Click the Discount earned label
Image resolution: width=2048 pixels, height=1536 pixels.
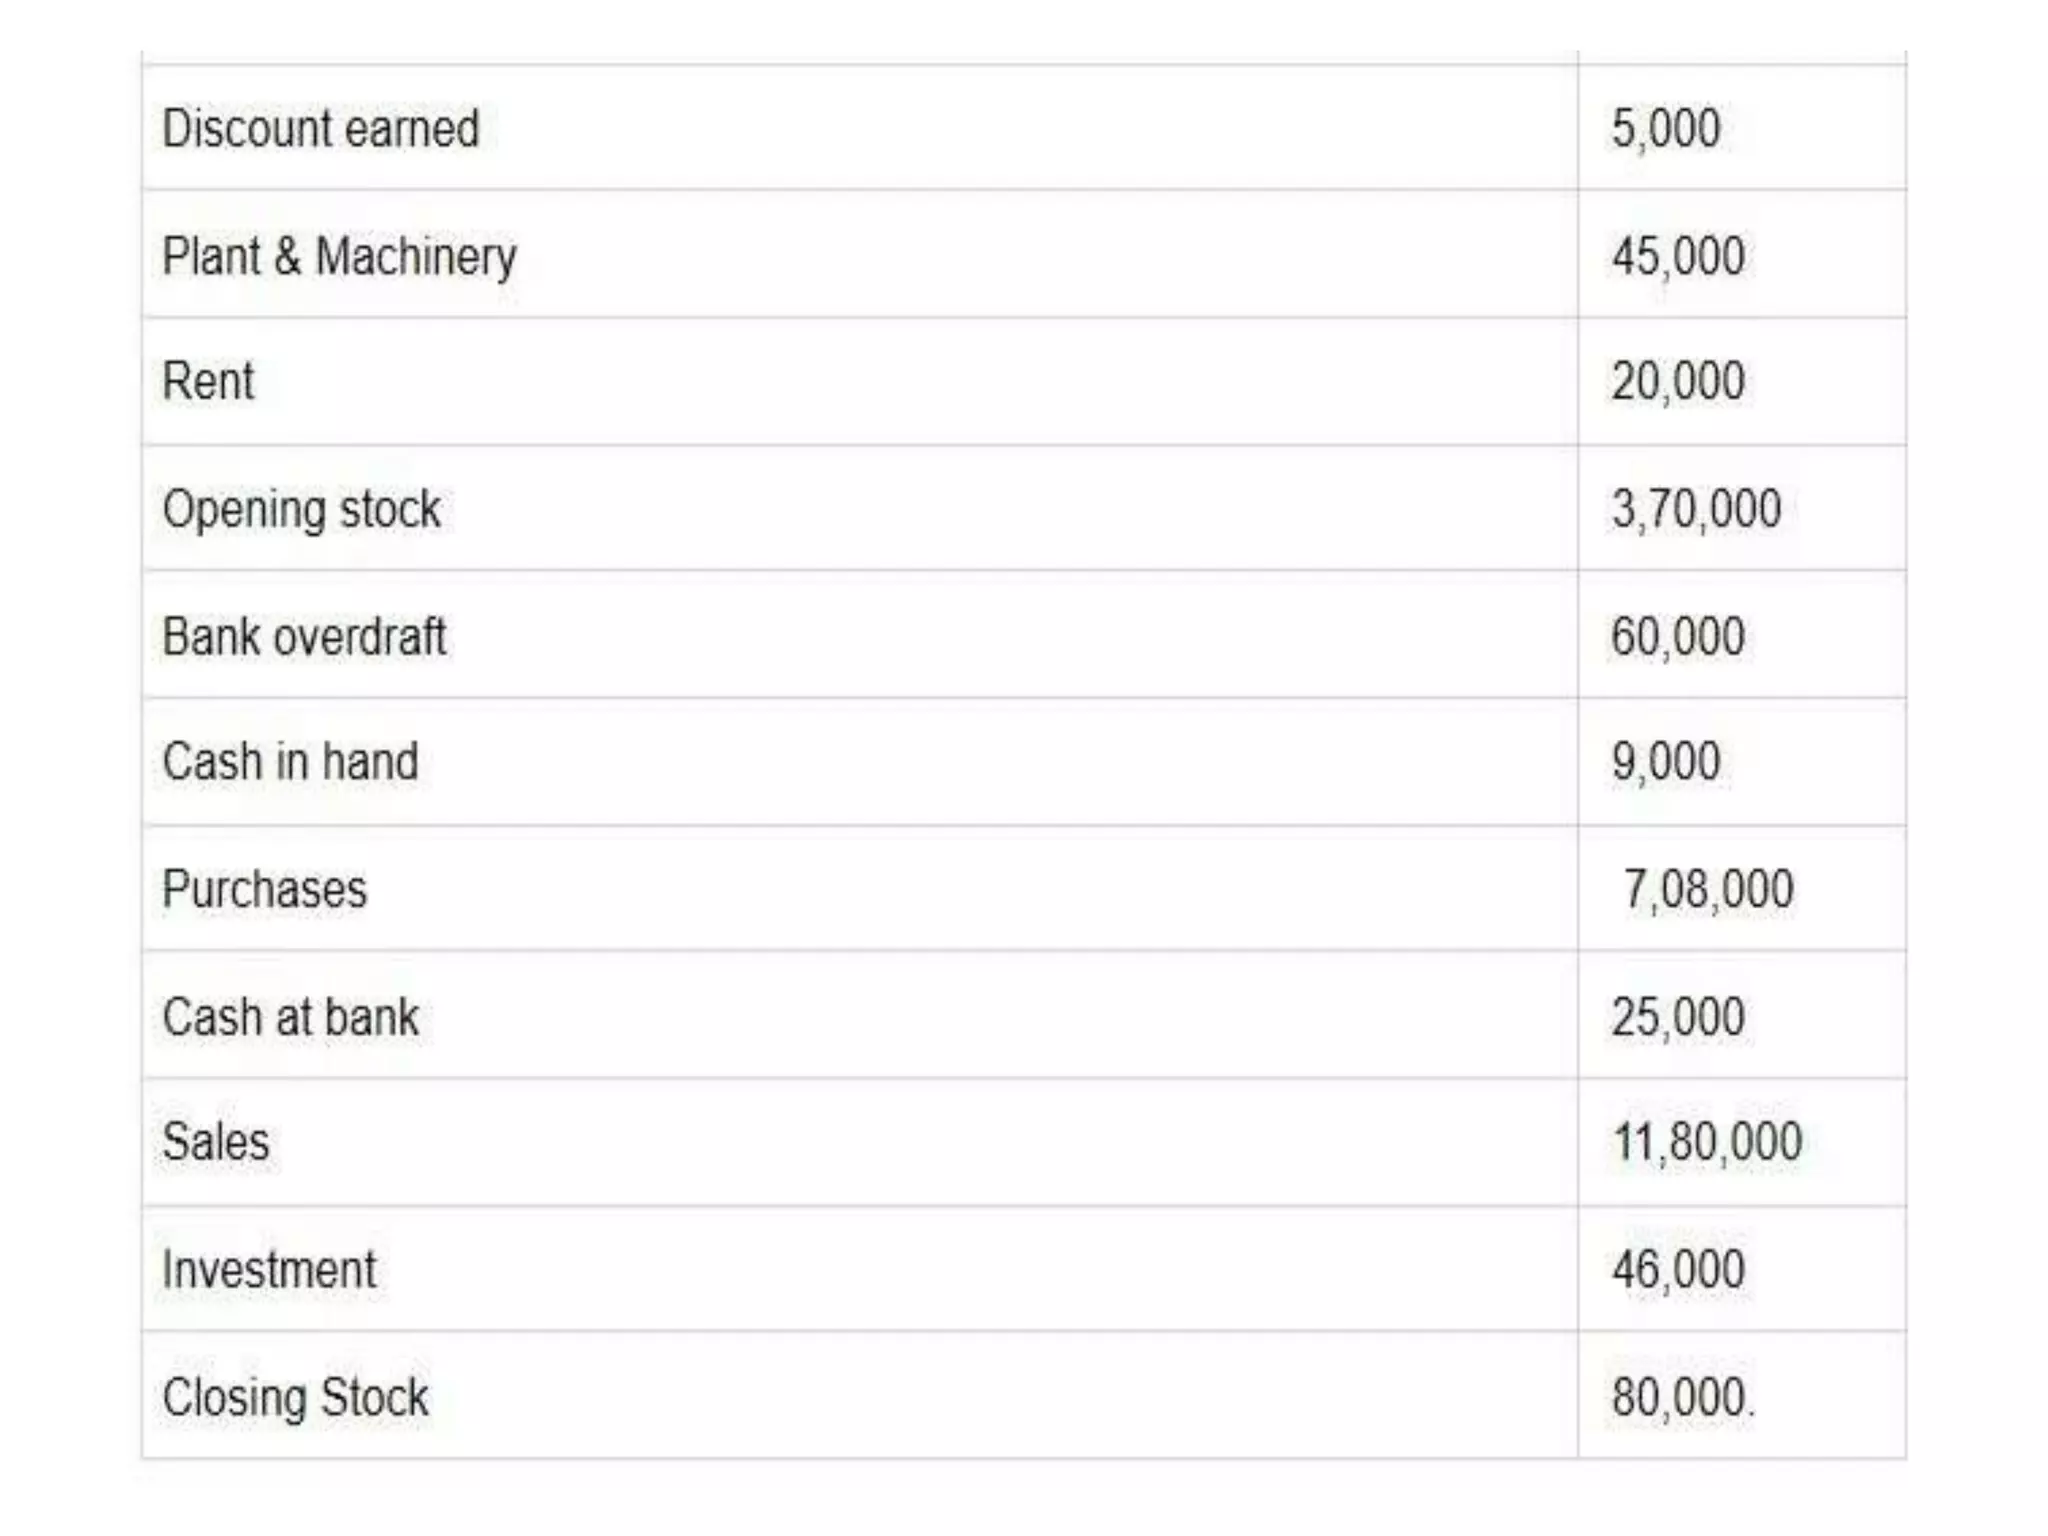click(x=320, y=128)
